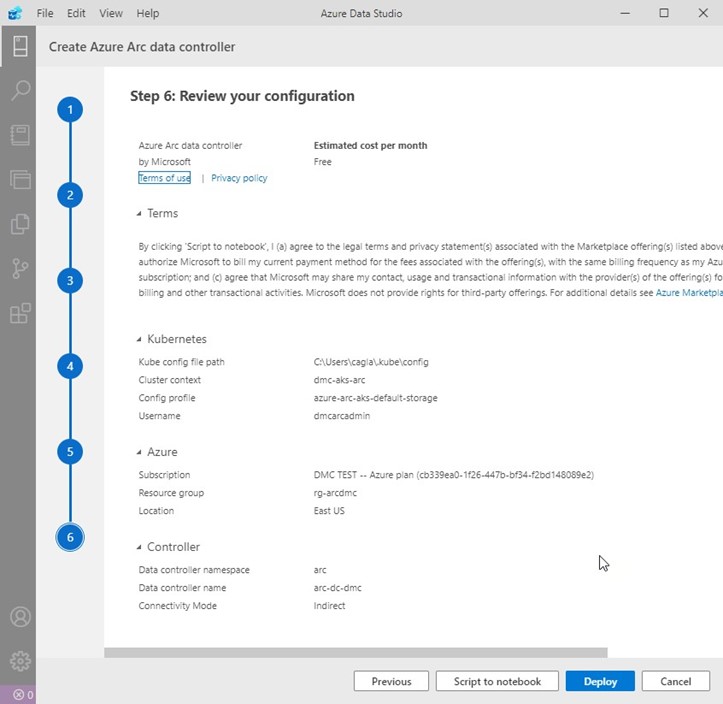This screenshot has width=723, height=704.
Task: Open the Explorer files icon
Action: tap(20, 224)
